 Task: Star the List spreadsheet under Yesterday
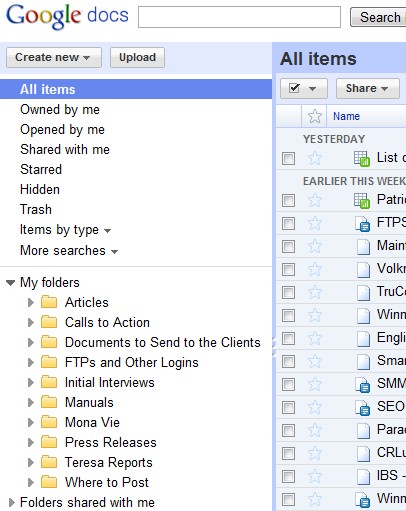click(315, 158)
